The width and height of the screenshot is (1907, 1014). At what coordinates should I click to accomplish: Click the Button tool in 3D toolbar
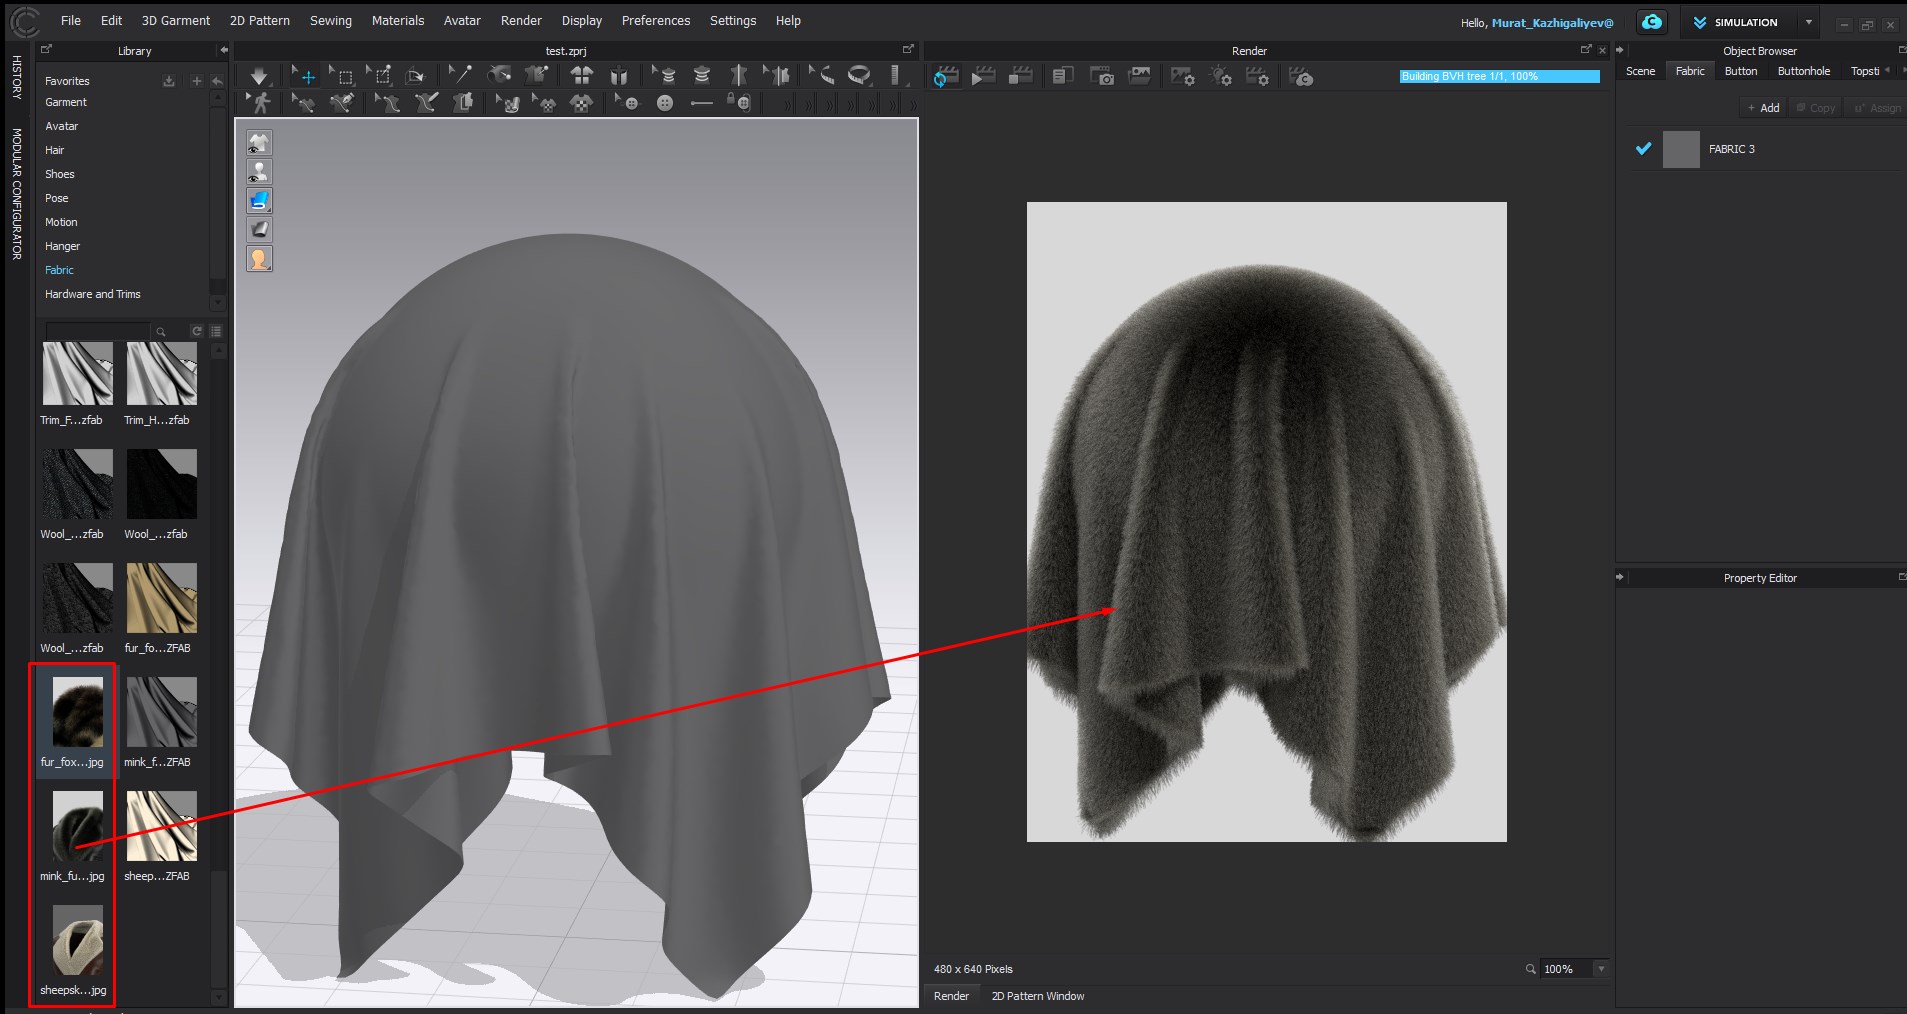click(665, 103)
